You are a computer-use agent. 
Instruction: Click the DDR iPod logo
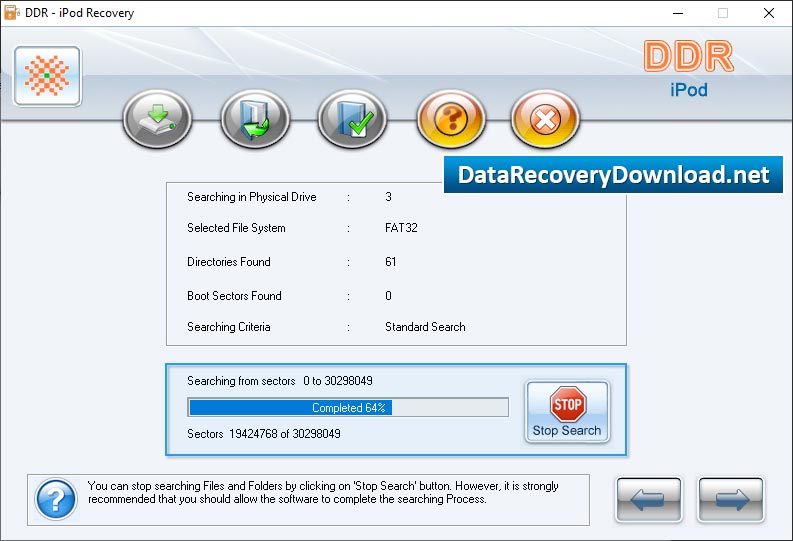tap(689, 68)
